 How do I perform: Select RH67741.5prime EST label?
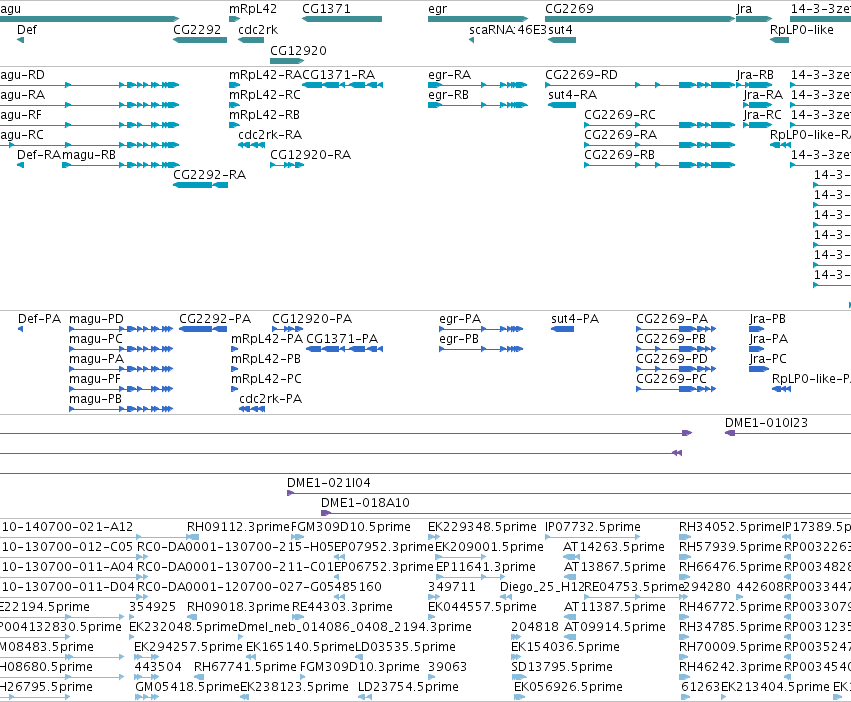pos(245,667)
